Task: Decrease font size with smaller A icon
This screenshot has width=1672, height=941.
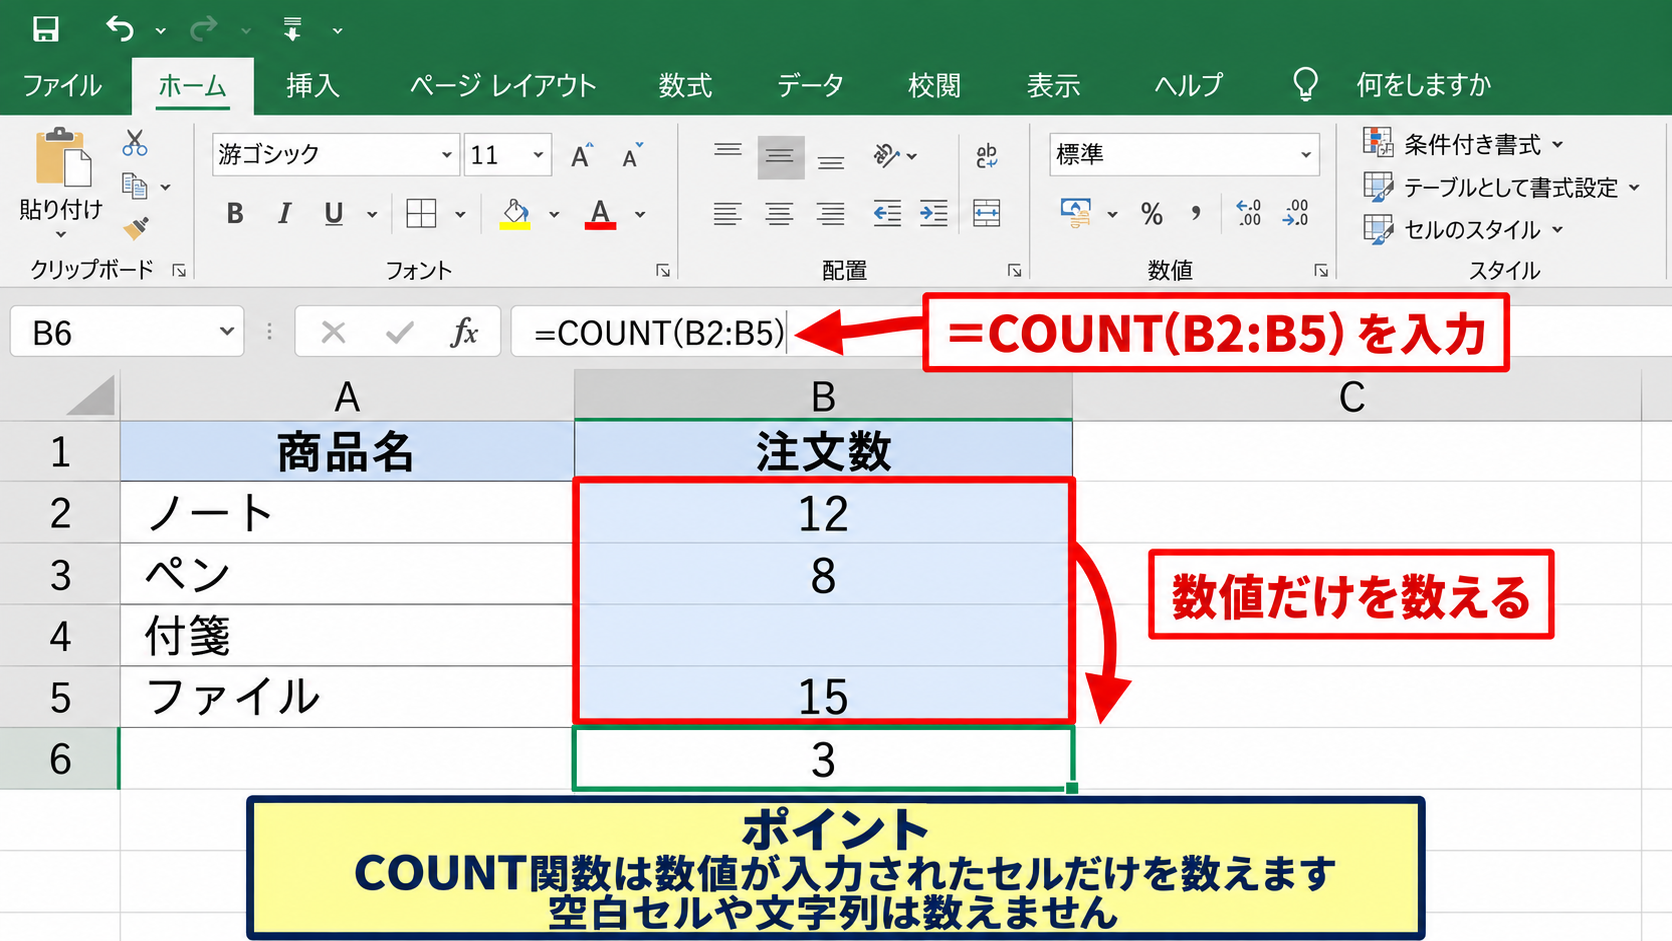Action: point(632,156)
